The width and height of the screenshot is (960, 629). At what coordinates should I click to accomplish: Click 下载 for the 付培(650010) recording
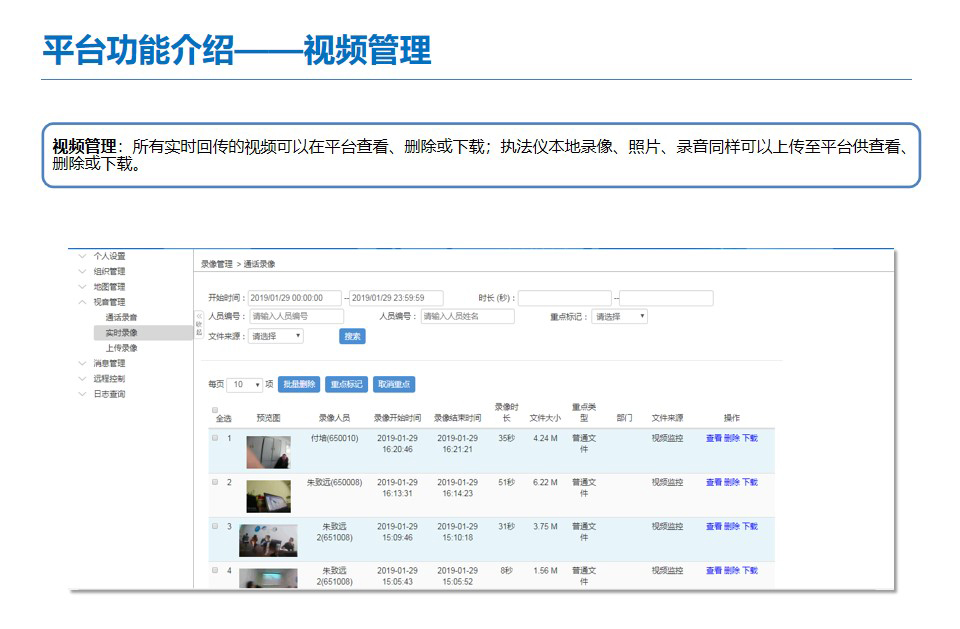point(750,439)
